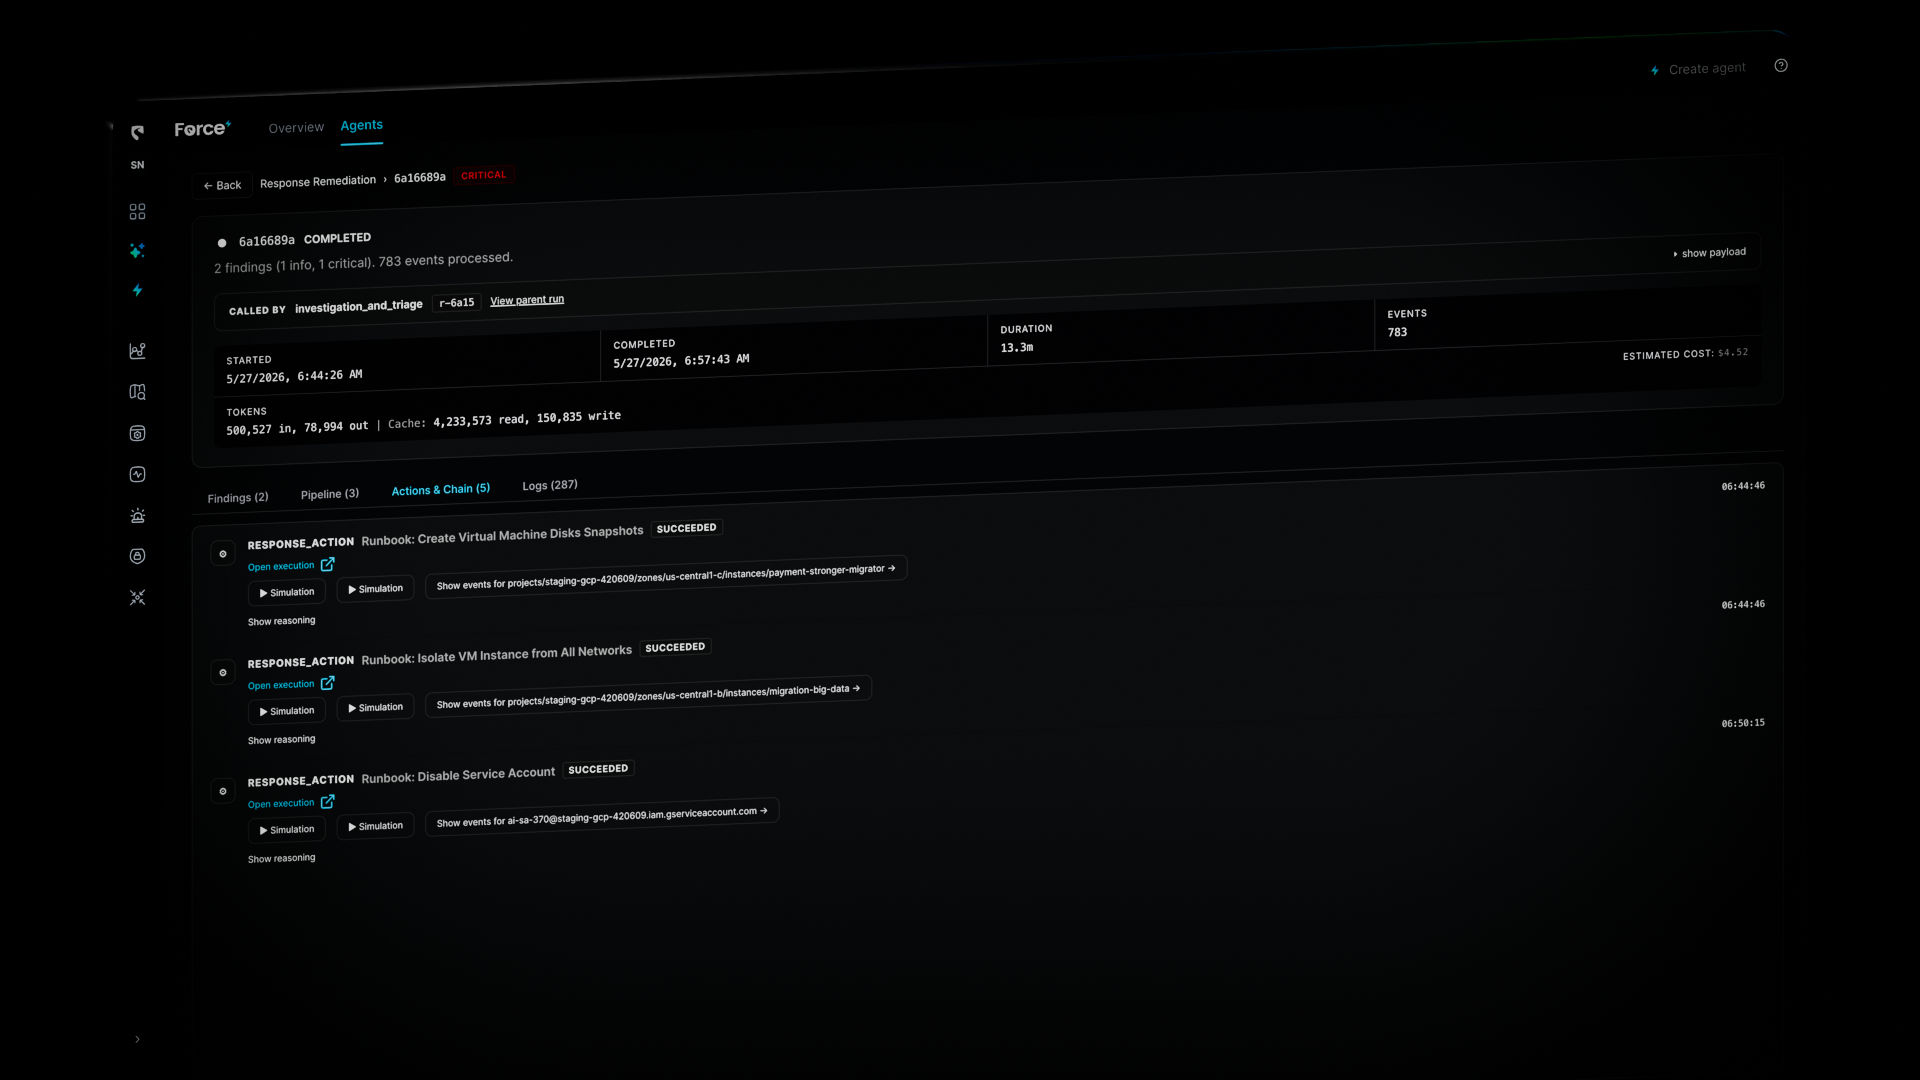Click the 783 events count value
Image resolution: width=1920 pixels, height=1080 pixels.
1397,332
